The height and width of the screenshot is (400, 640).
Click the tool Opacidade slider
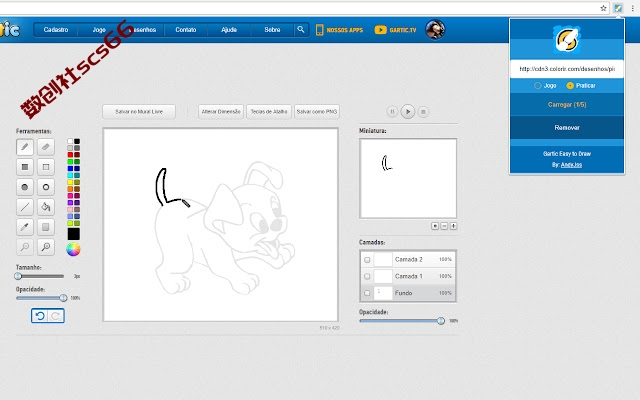[40, 298]
